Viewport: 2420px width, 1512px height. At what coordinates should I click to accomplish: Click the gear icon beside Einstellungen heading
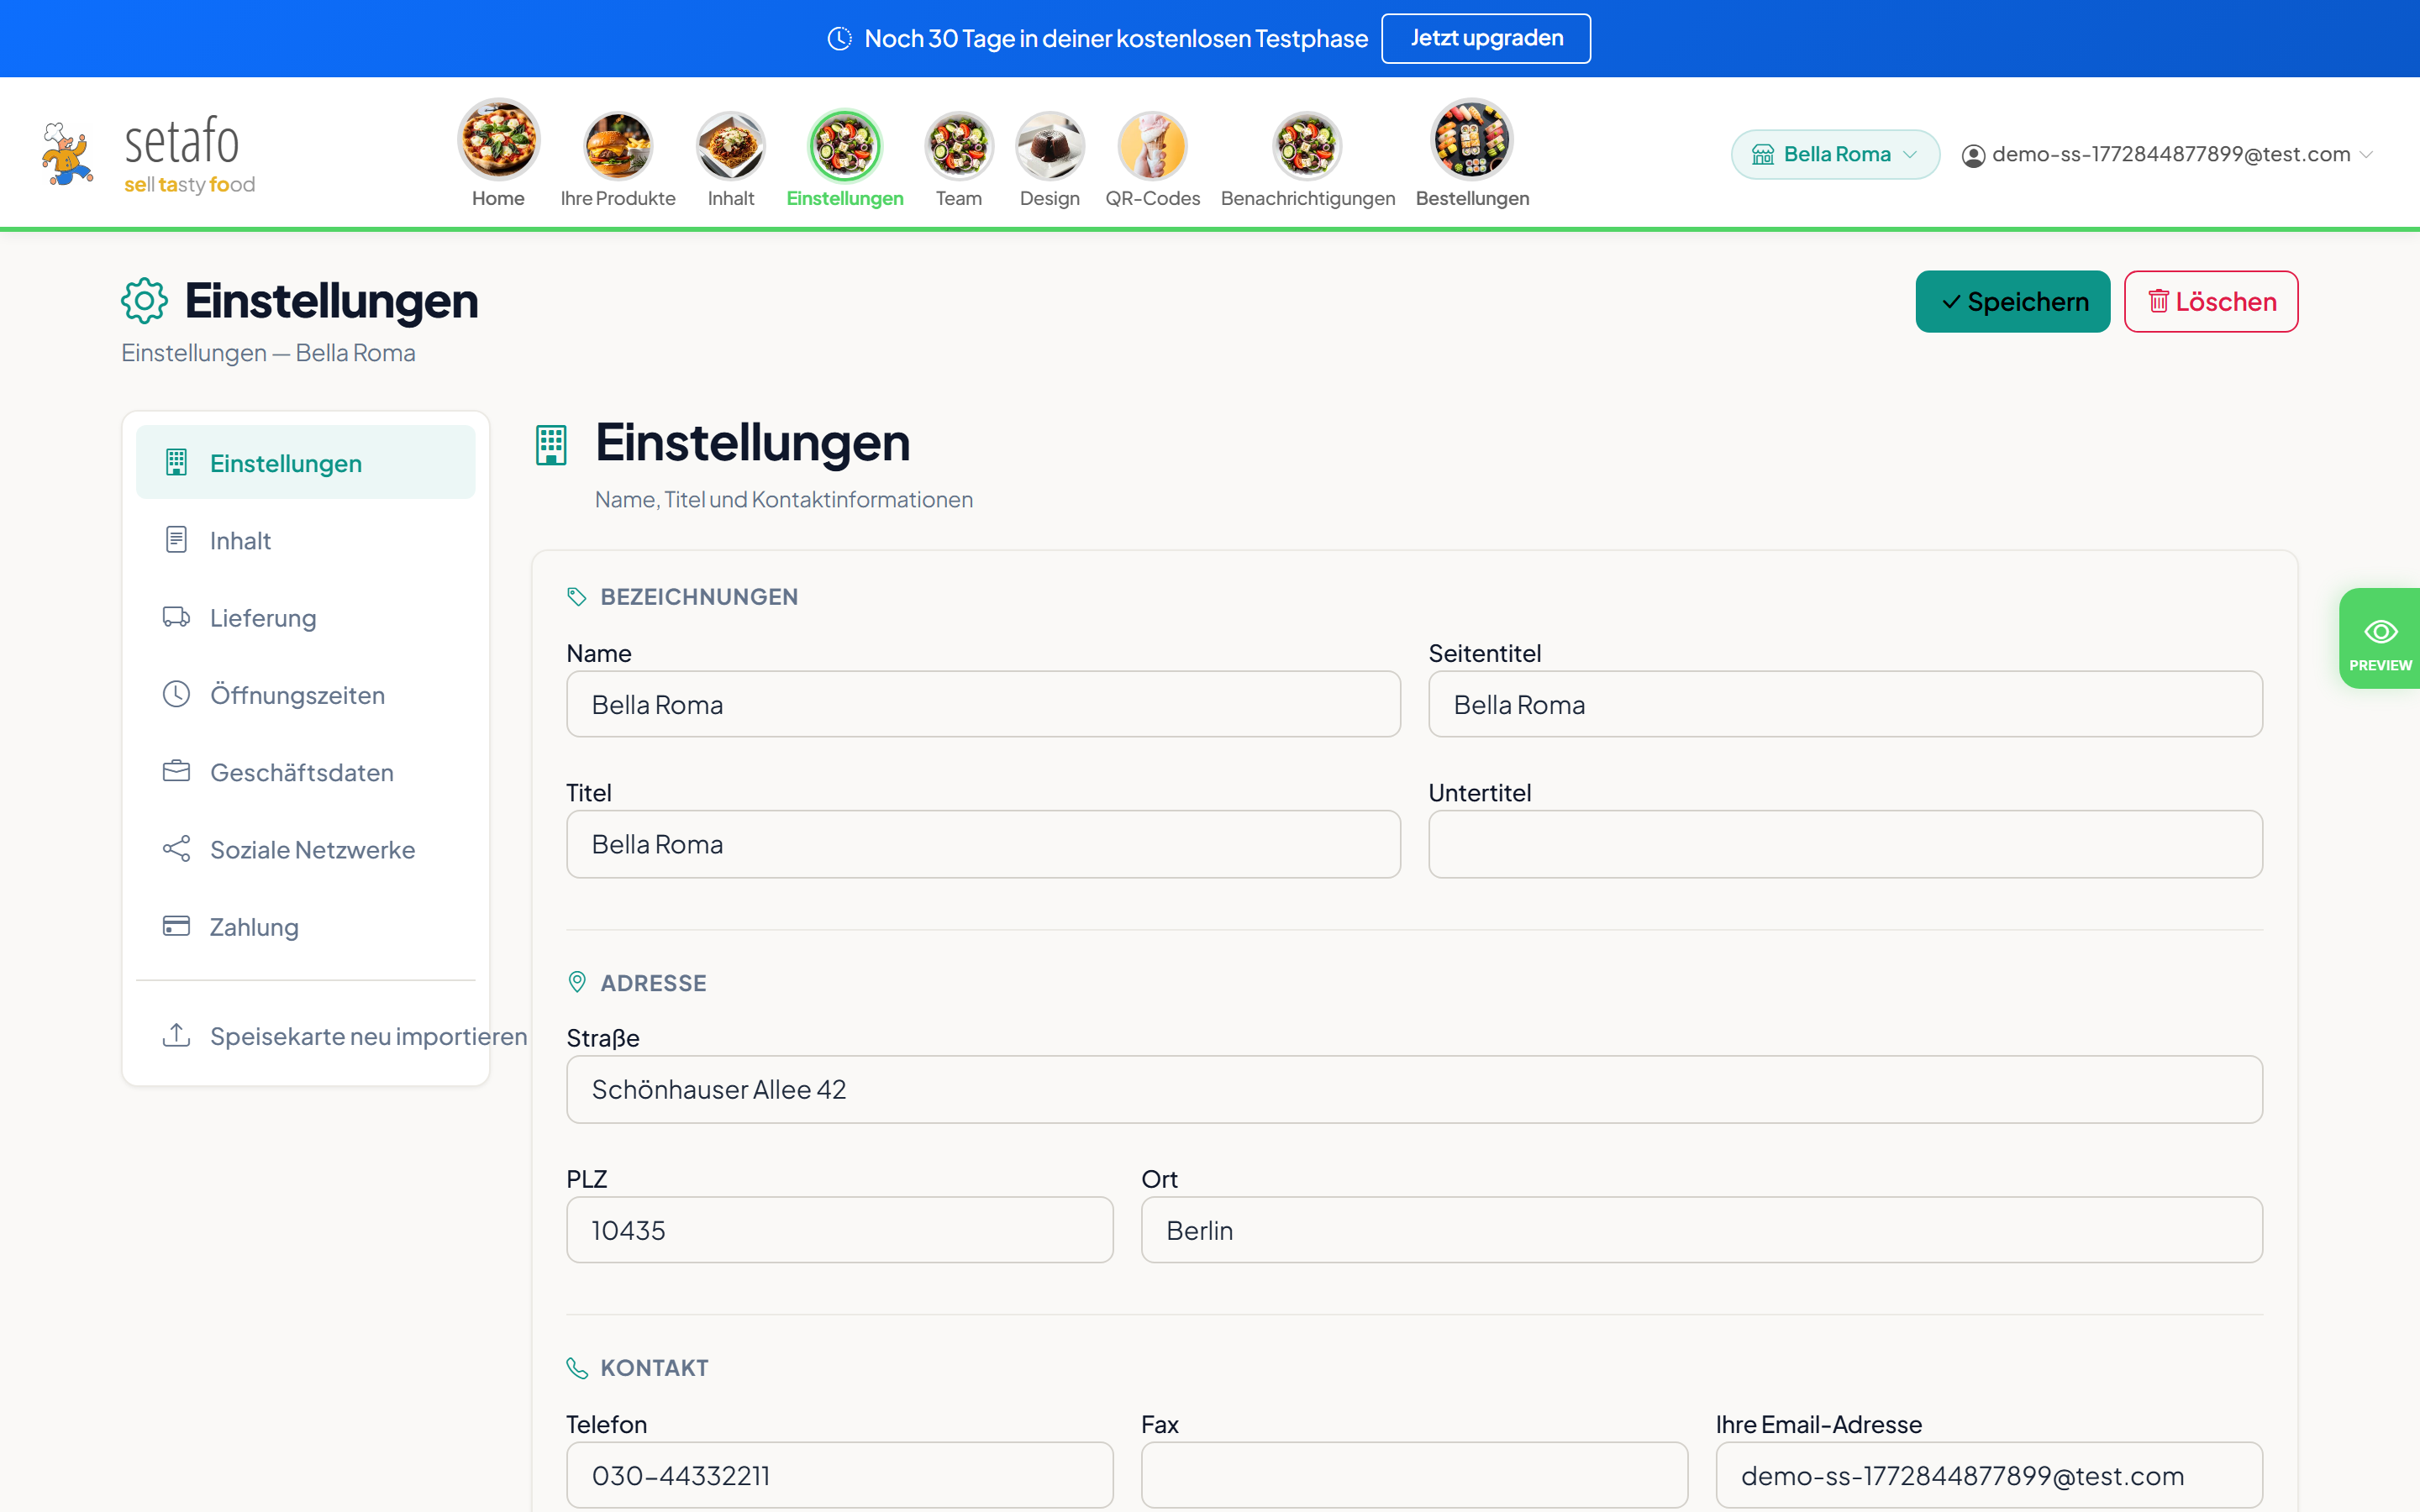click(x=144, y=301)
